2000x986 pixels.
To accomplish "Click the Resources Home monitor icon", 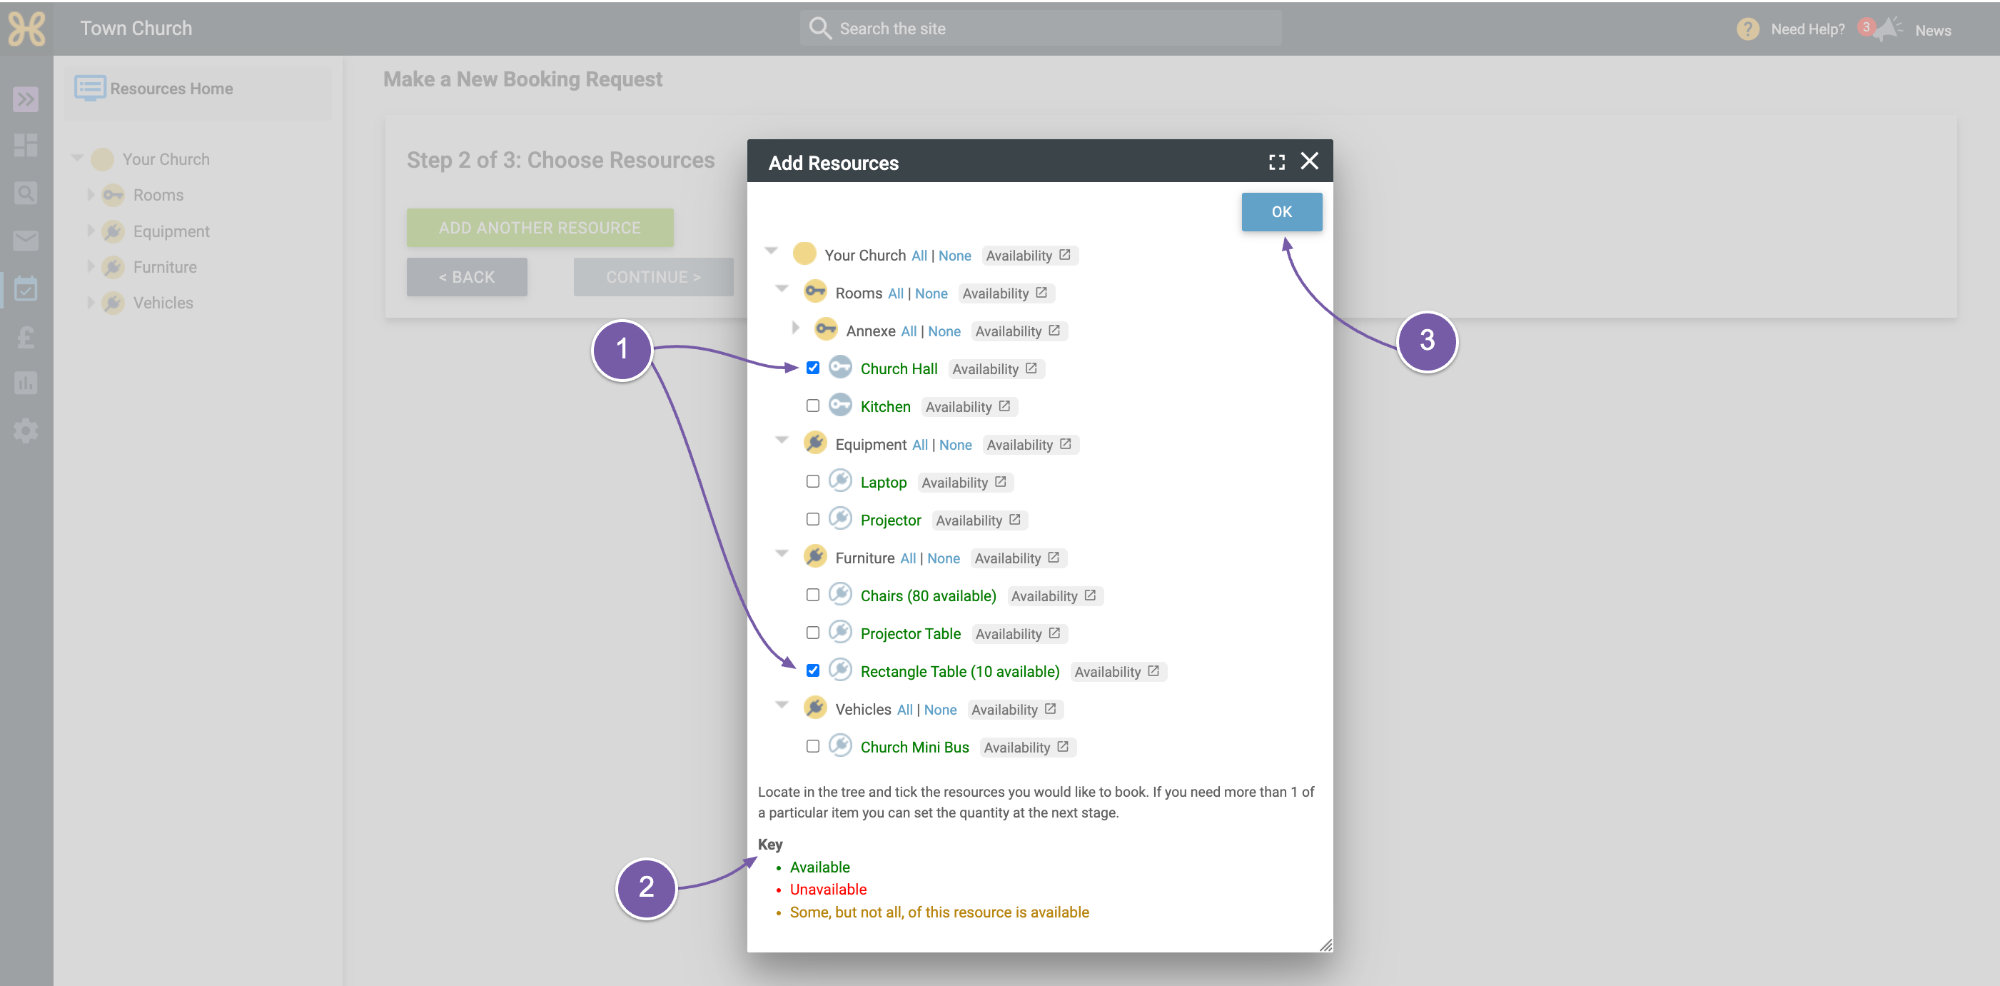I will 90,88.
